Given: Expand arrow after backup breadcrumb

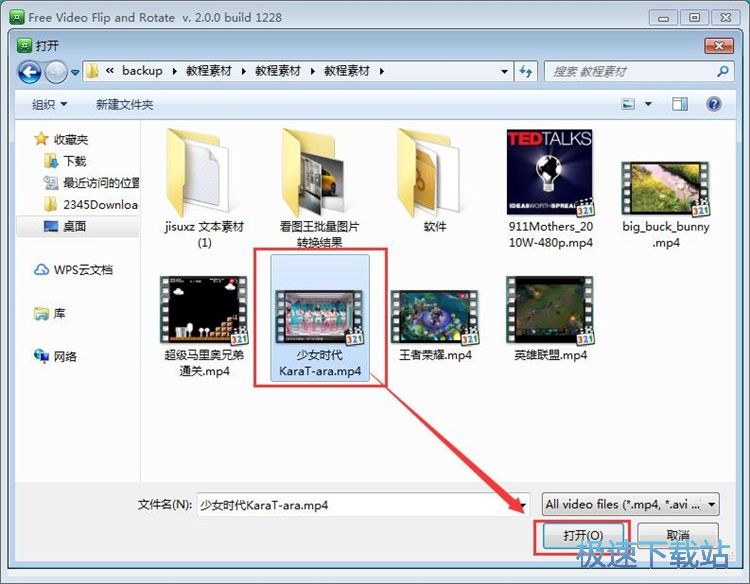Looking at the screenshot, I should click(175, 71).
